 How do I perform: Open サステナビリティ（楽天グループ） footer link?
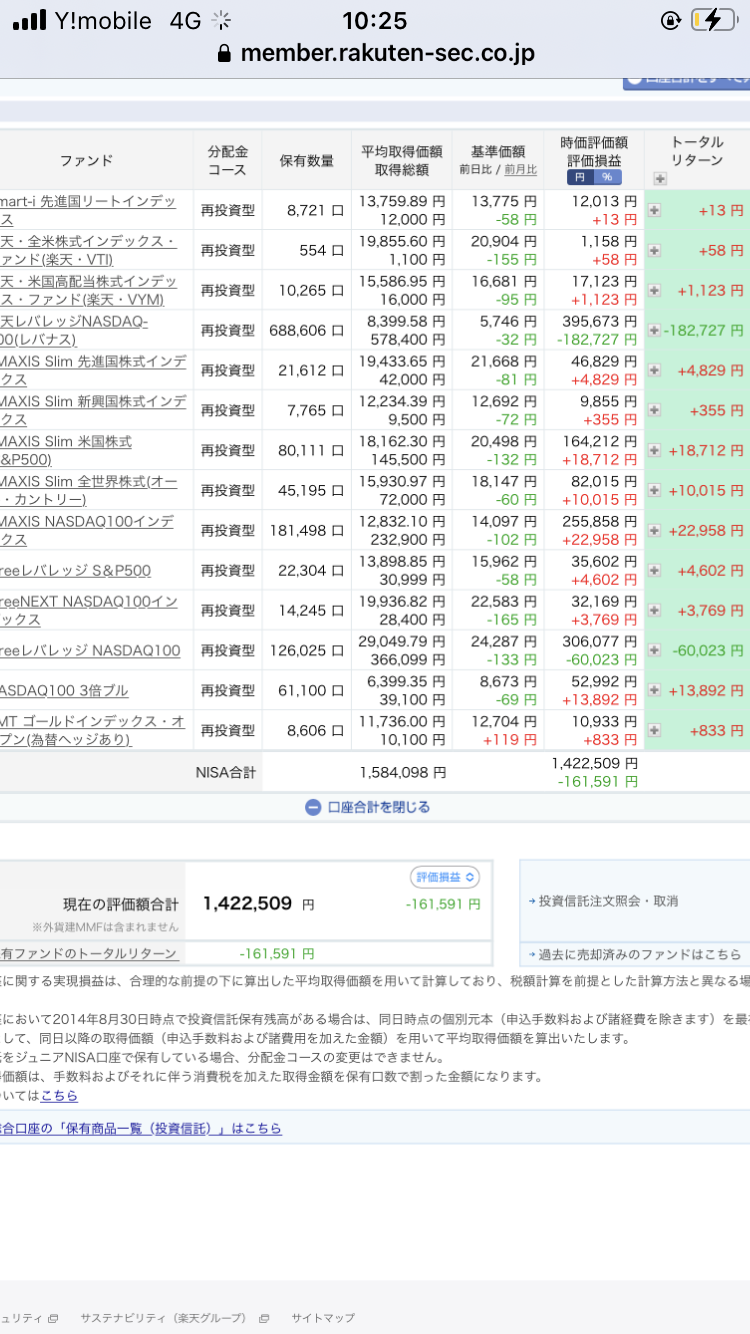coord(163,1318)
